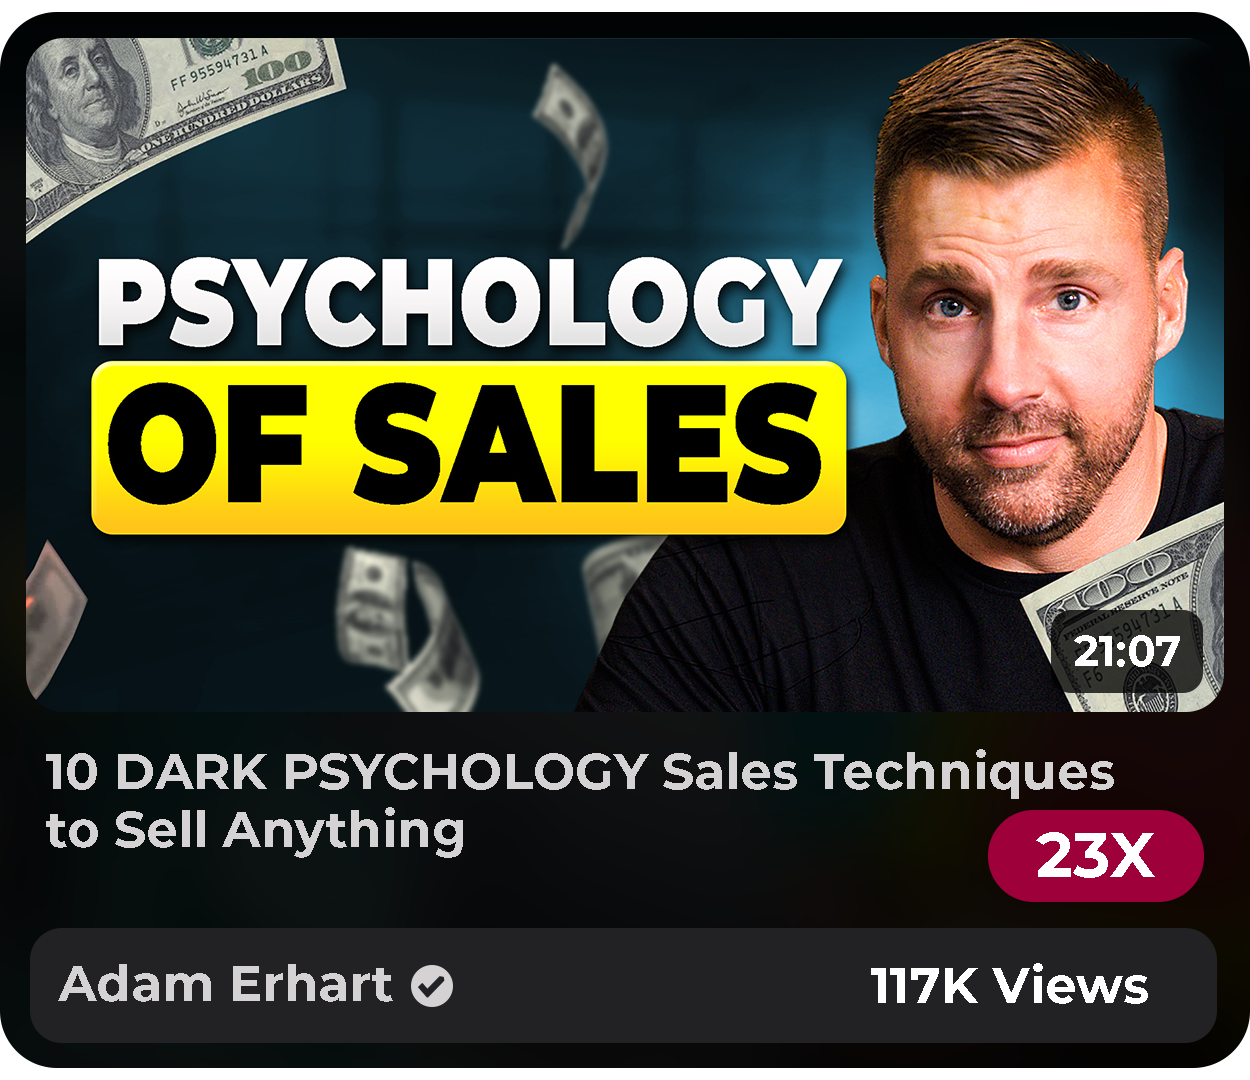Click the 21:07 video duration badge
Image resolution: width=1250 pixels, height=1080 pixels.
pyautogui.click(x=1127, y=652)
